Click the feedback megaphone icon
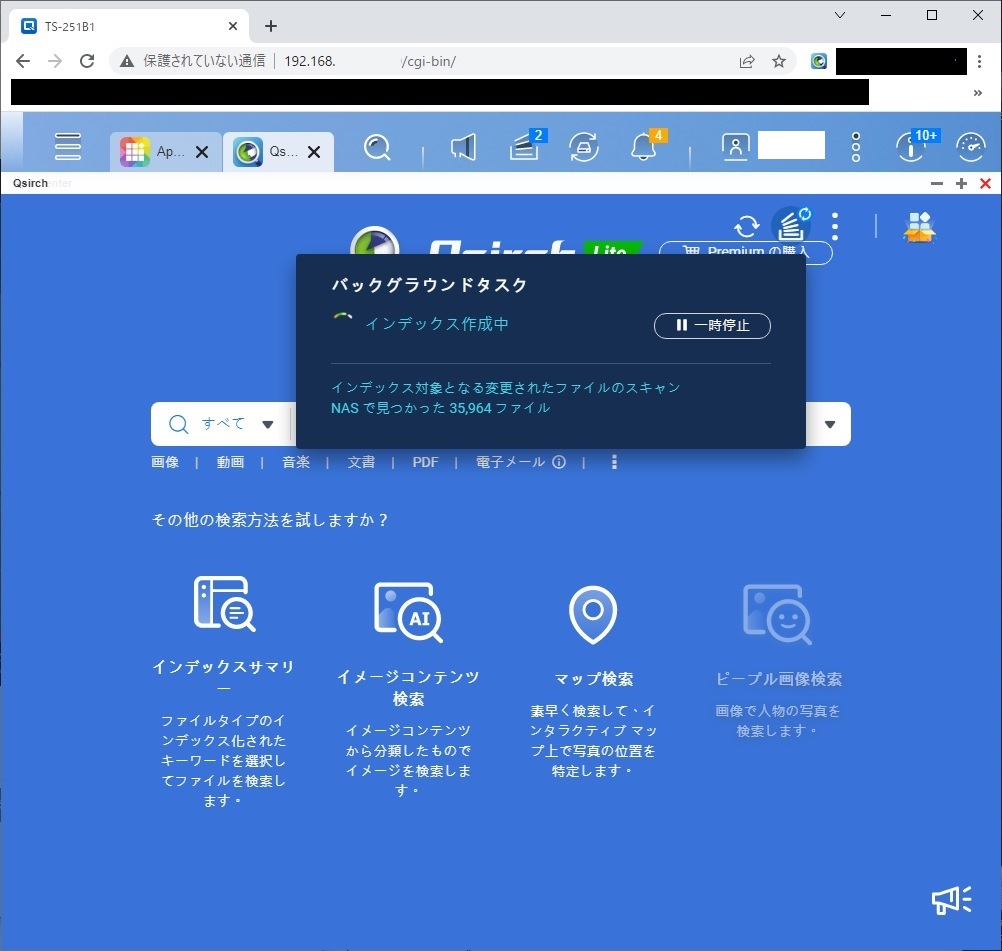The height and width of the screenshot is (951, 1002). [952, 900]
